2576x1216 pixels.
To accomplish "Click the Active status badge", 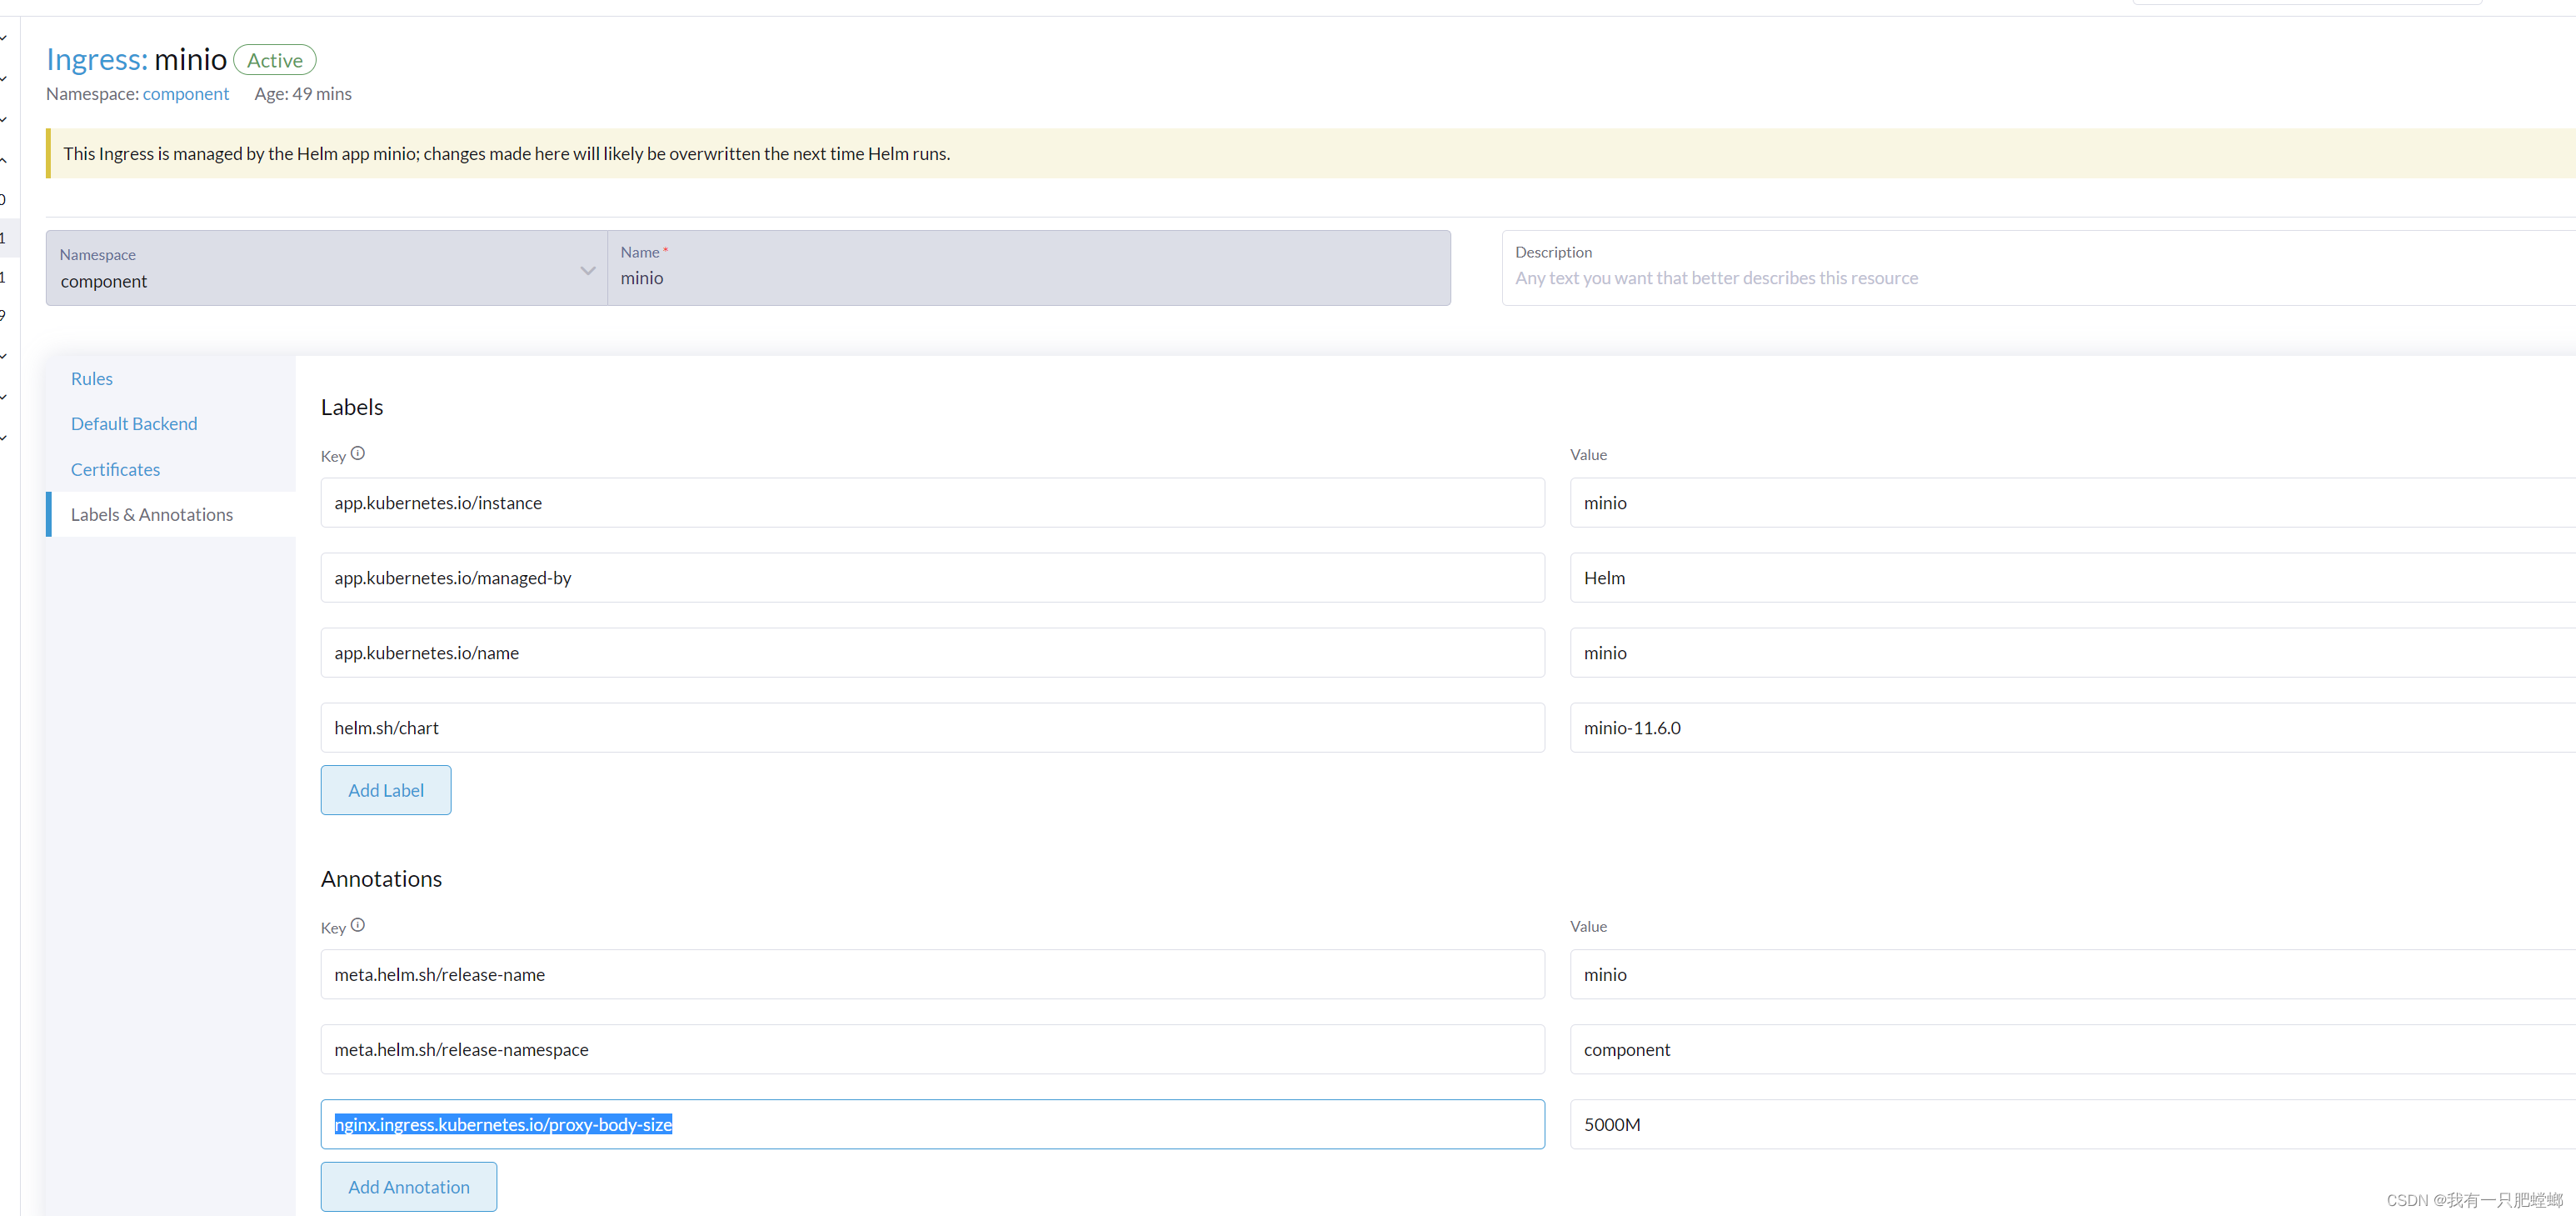I will pyautogui.click(x=275, y=61).
